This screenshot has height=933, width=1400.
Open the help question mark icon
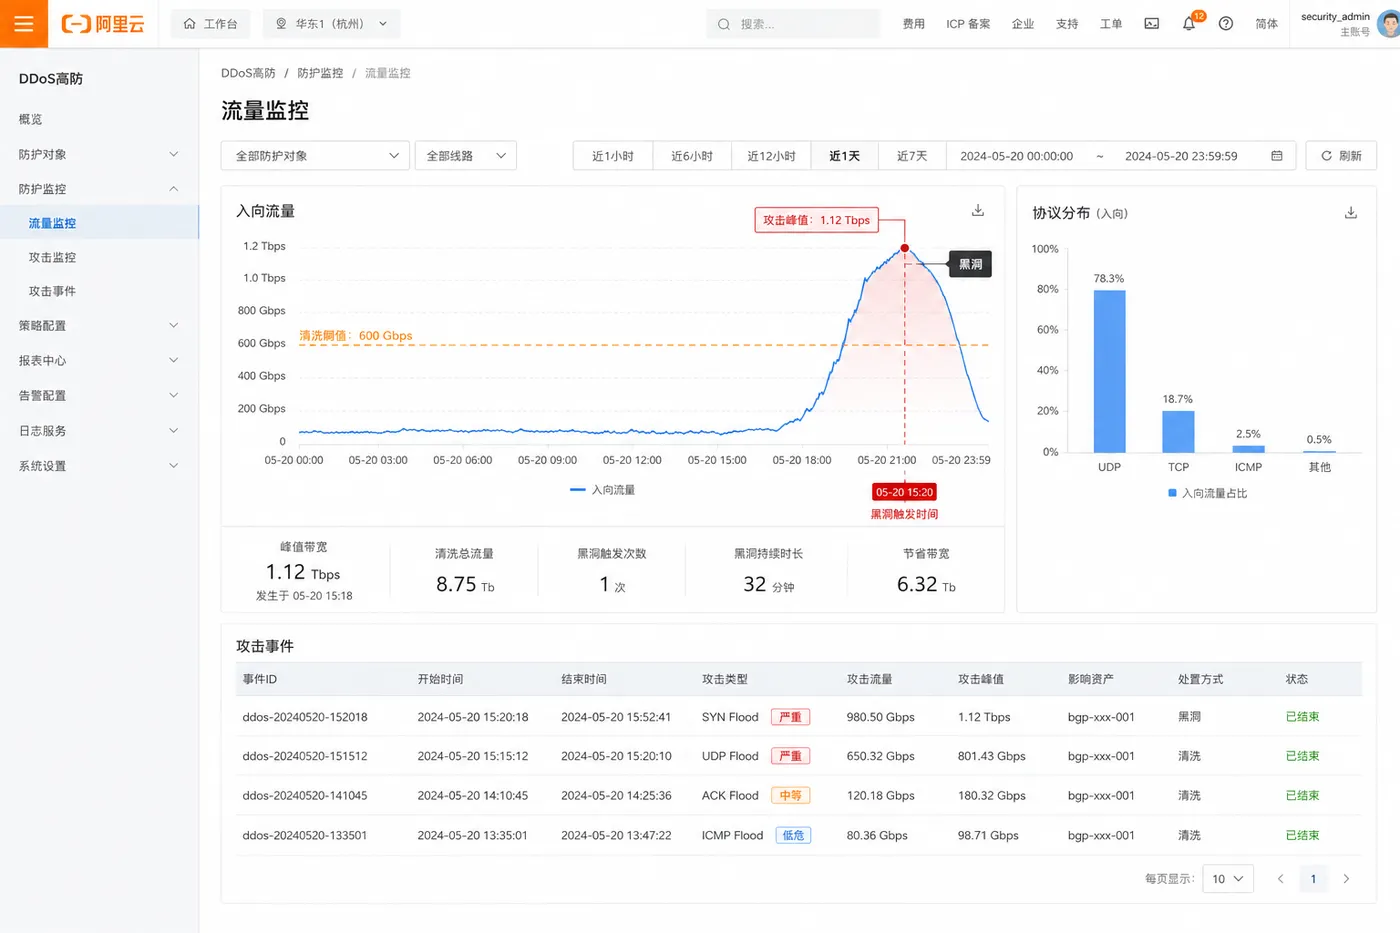click(x=1226, y=24)
